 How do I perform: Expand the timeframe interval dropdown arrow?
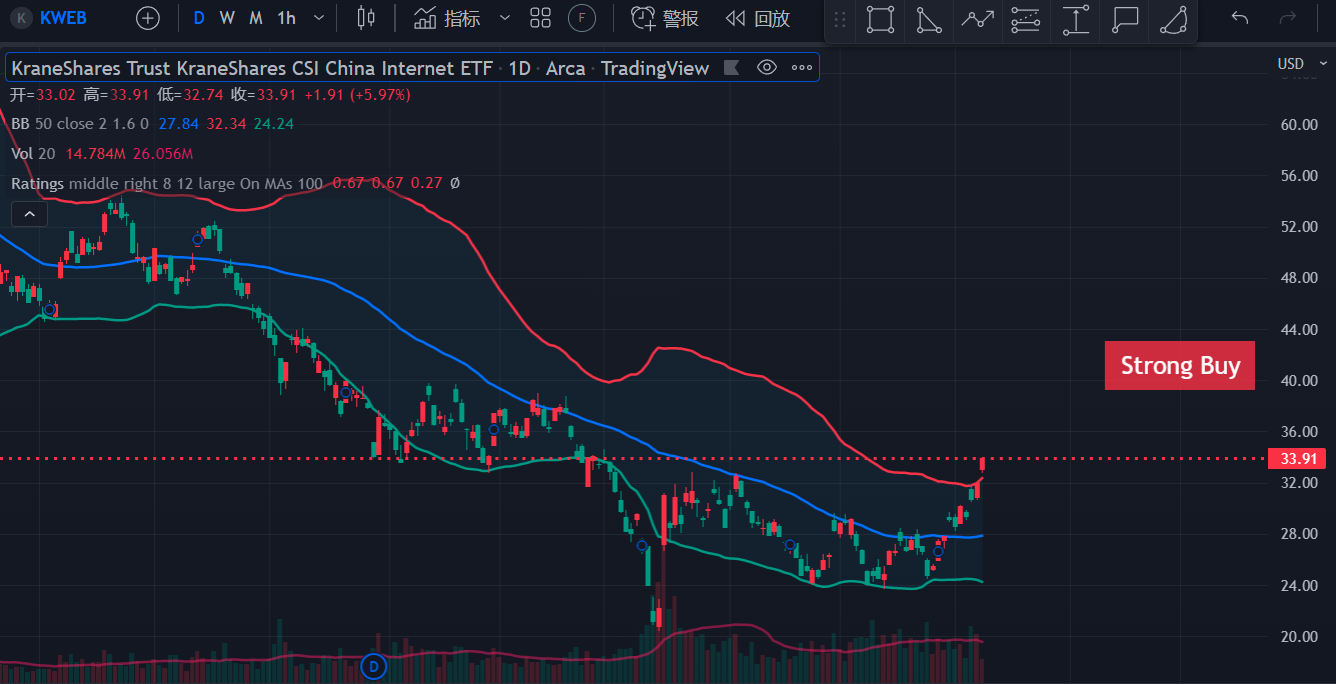click(318, 18)
